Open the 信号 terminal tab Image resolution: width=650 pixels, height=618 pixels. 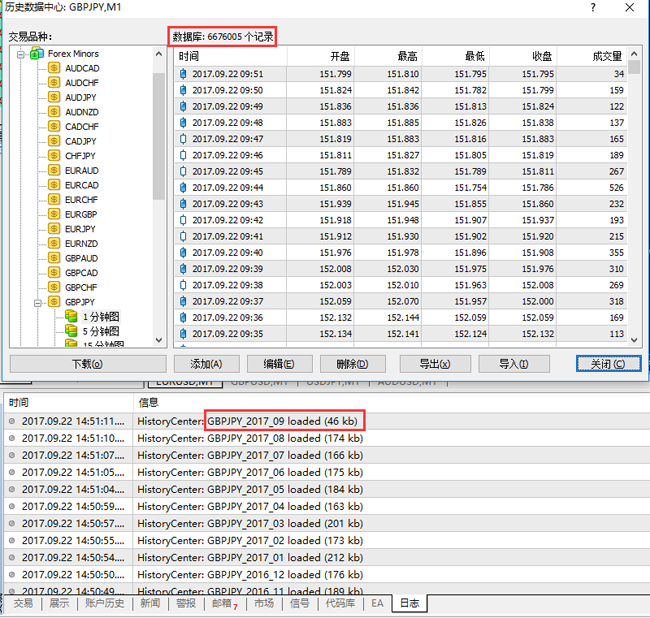[x=300, y=603]
